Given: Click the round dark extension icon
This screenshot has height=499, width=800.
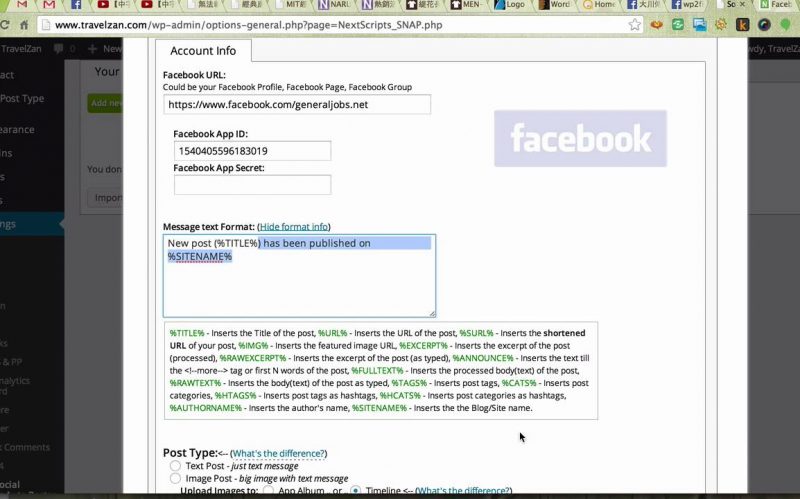Looking at the screenshot, I should click(x=763, y=24).
